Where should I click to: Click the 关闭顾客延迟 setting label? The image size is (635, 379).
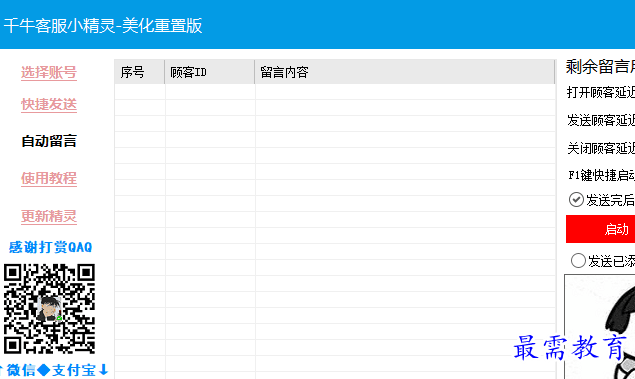[x=601, y=148]
